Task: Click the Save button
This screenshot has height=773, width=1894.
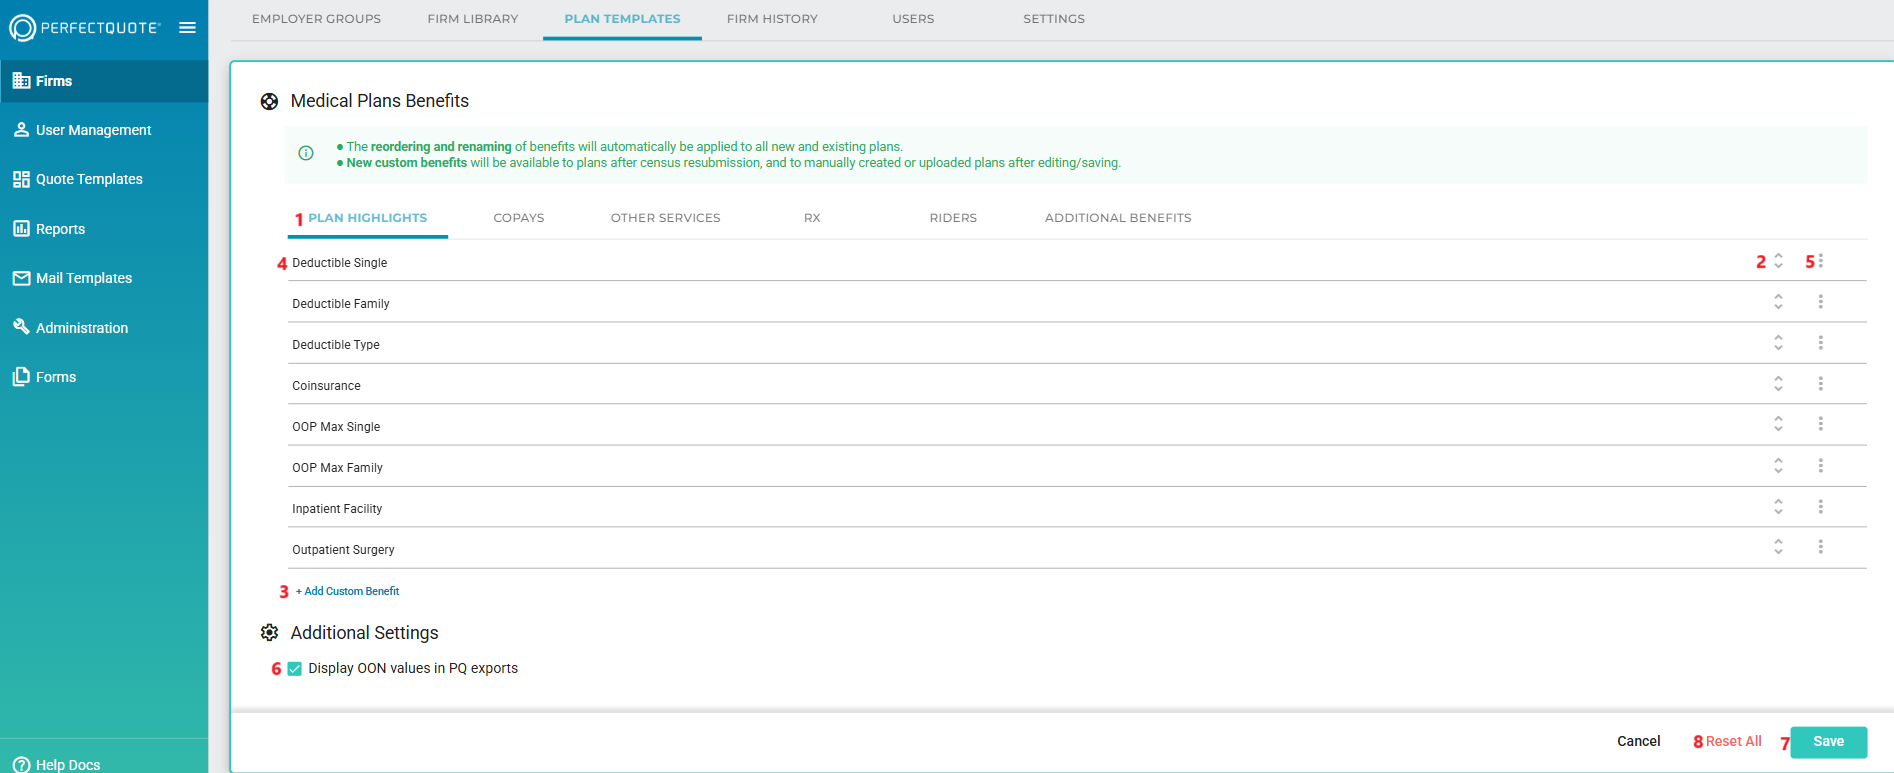Action: 1828,742
